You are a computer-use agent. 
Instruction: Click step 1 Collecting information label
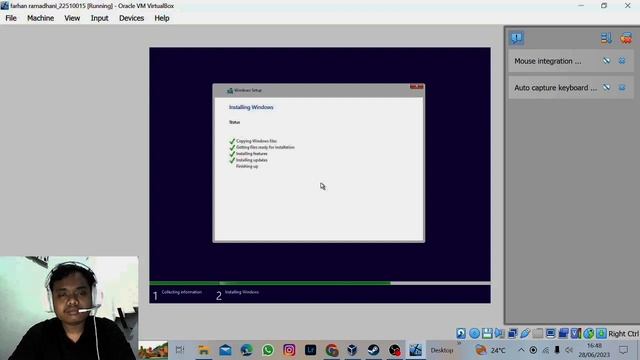182,292
